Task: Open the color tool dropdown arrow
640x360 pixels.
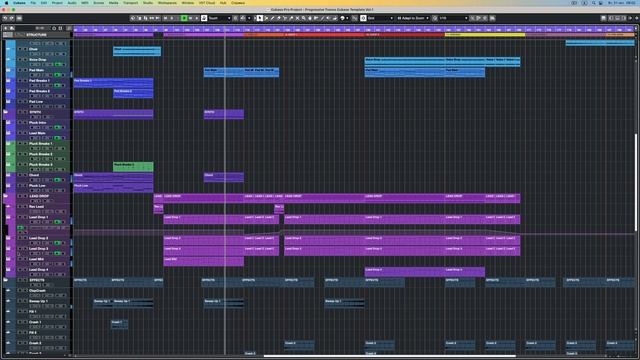Action: (347, 18)
